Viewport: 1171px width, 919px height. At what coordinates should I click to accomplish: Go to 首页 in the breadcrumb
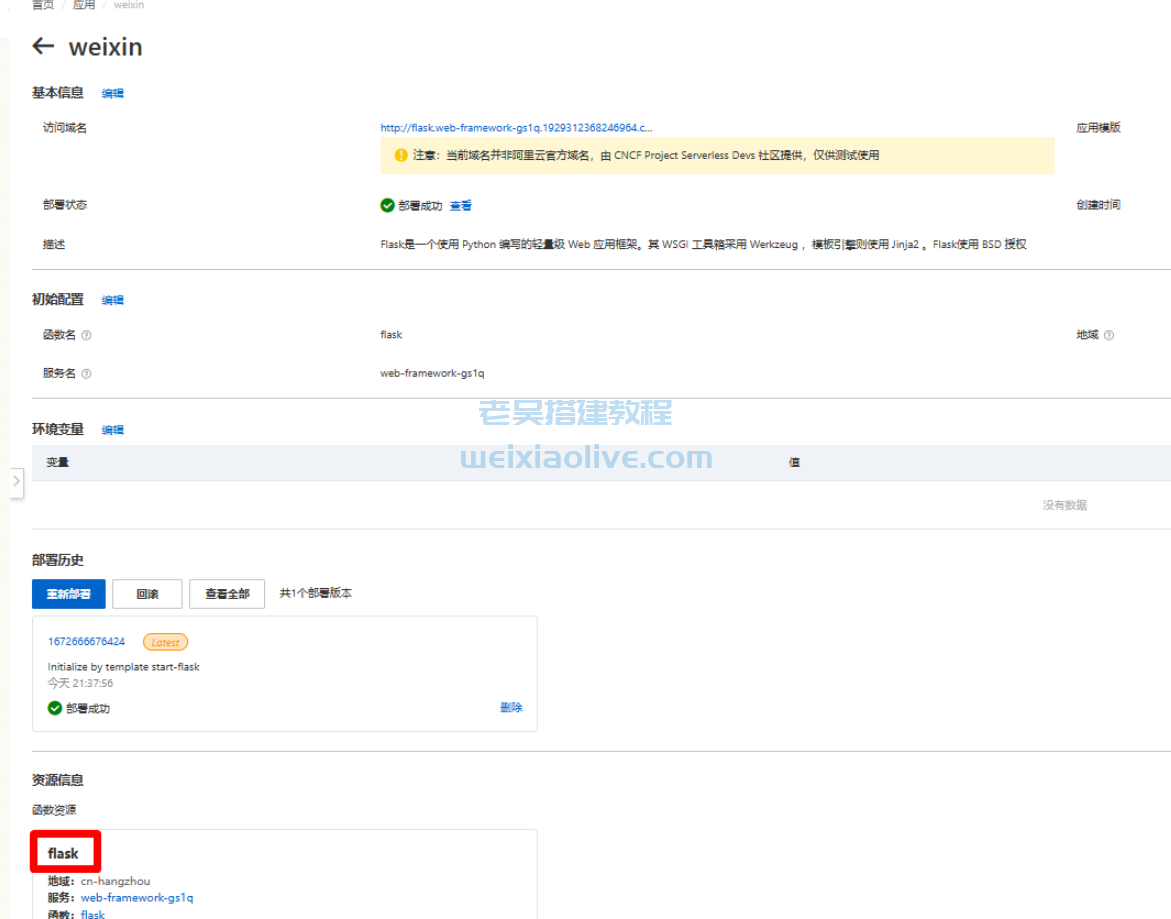(43, 5)
